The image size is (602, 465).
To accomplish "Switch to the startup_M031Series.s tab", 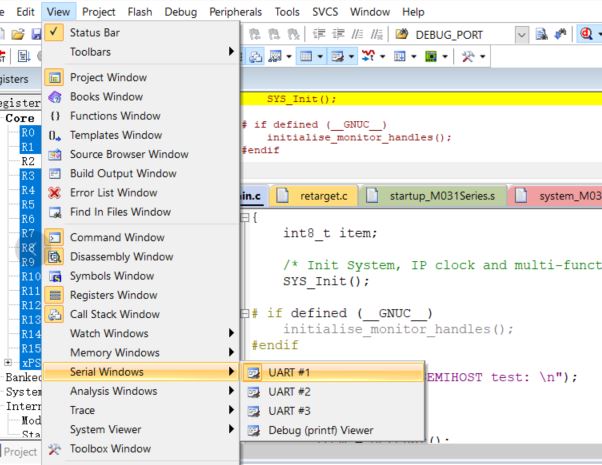I will point(433,196).
